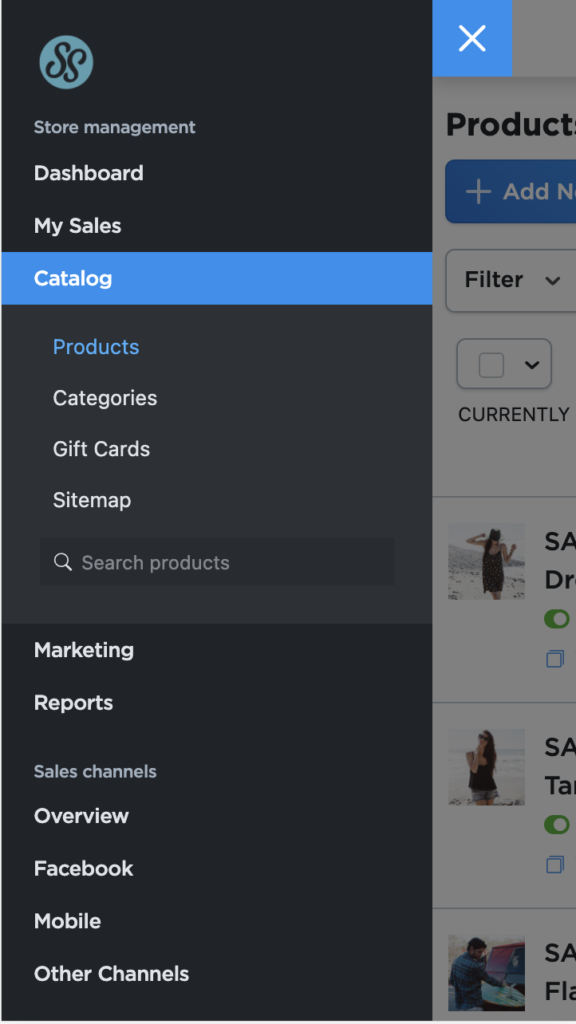Click the Search products input field
This screenshot has width=576, height=1024.
coord(217,562)
